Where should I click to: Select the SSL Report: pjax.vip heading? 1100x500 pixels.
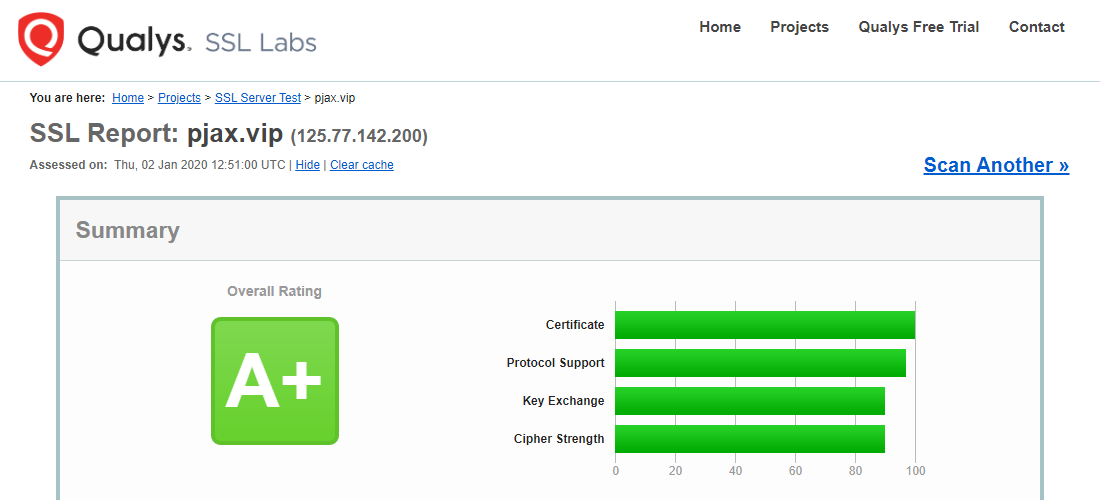click(x=156, y=134)
